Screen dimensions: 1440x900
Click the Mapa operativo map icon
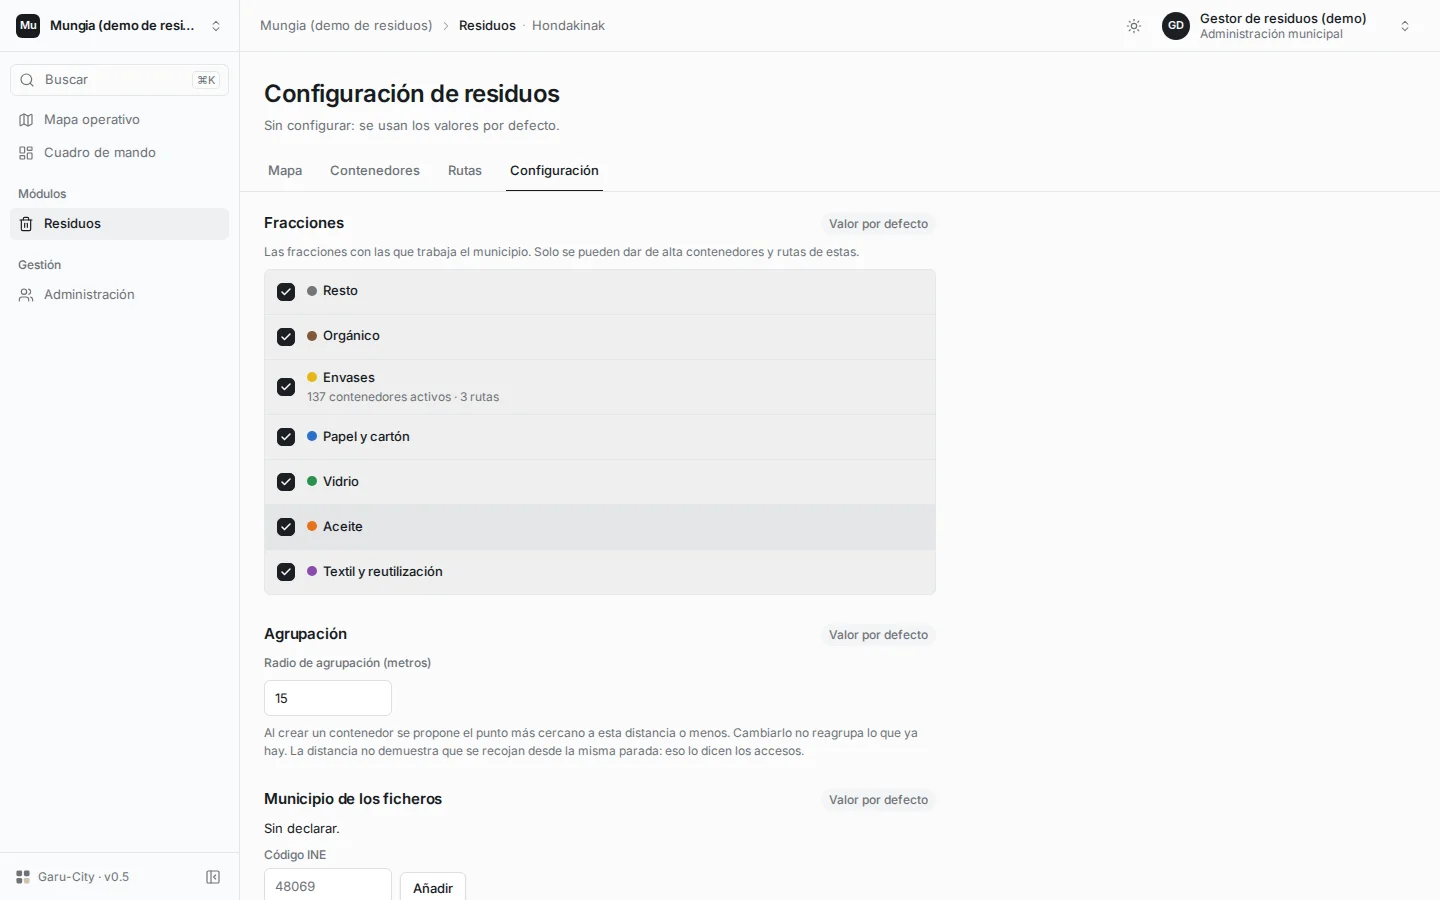[26, 120]
